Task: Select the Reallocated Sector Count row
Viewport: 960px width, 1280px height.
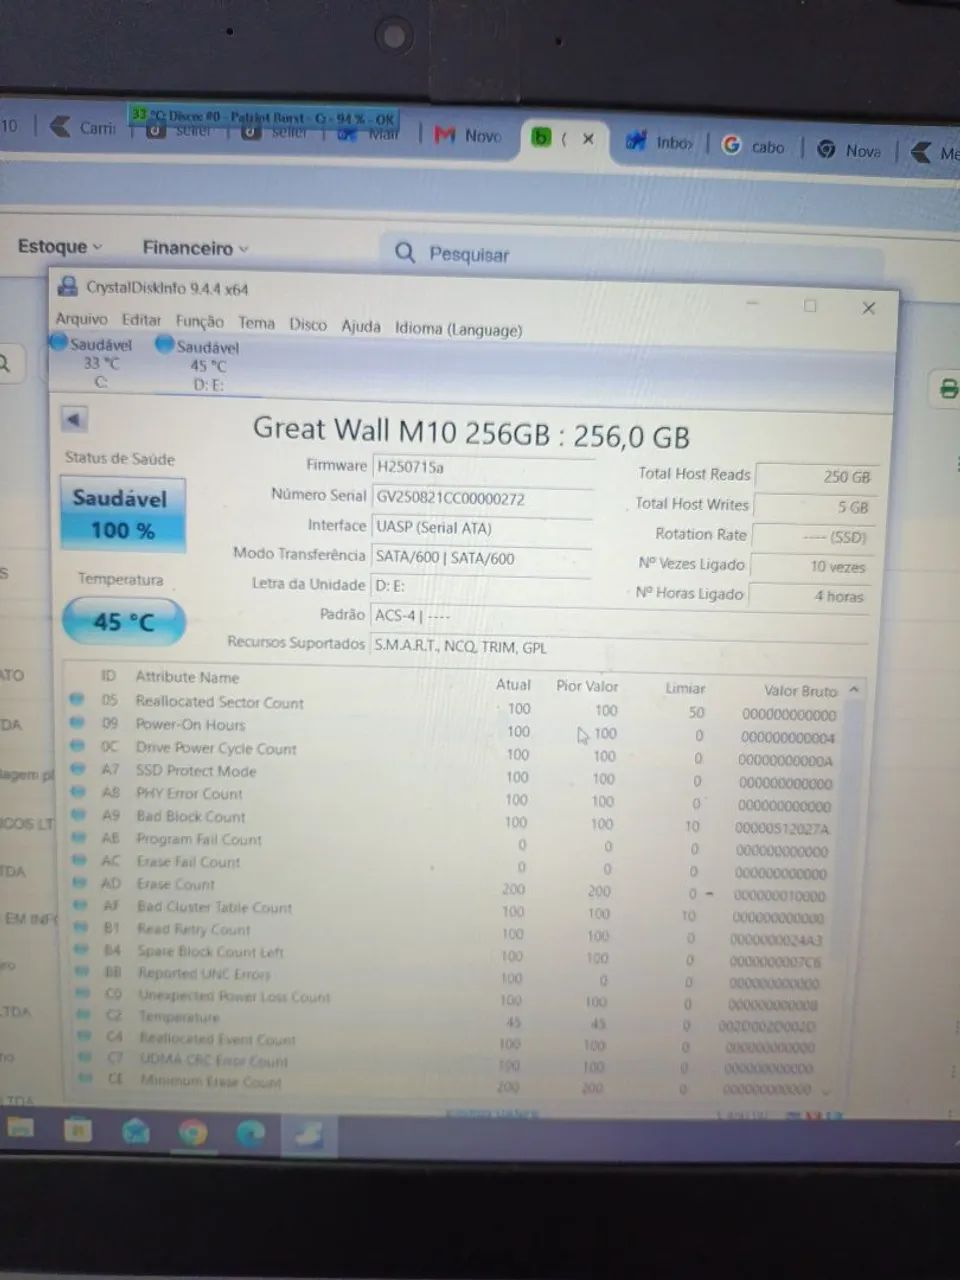Action: point(455,706)
